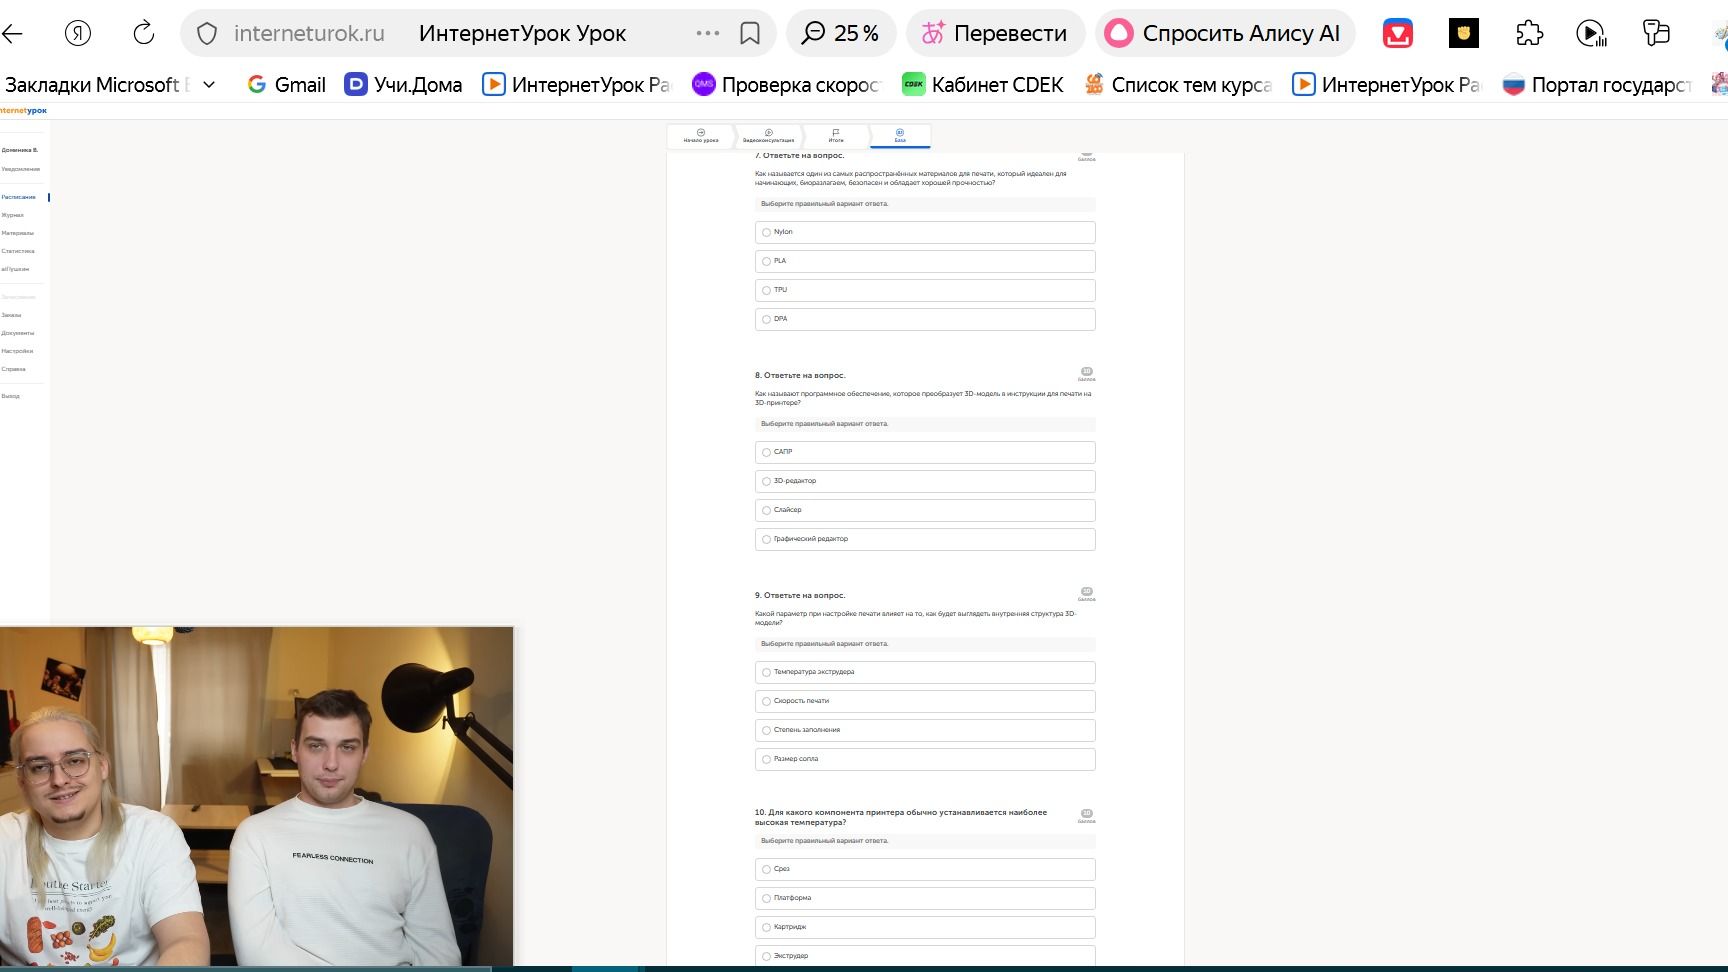Open the three-dots page options menu

coord(708,33)
